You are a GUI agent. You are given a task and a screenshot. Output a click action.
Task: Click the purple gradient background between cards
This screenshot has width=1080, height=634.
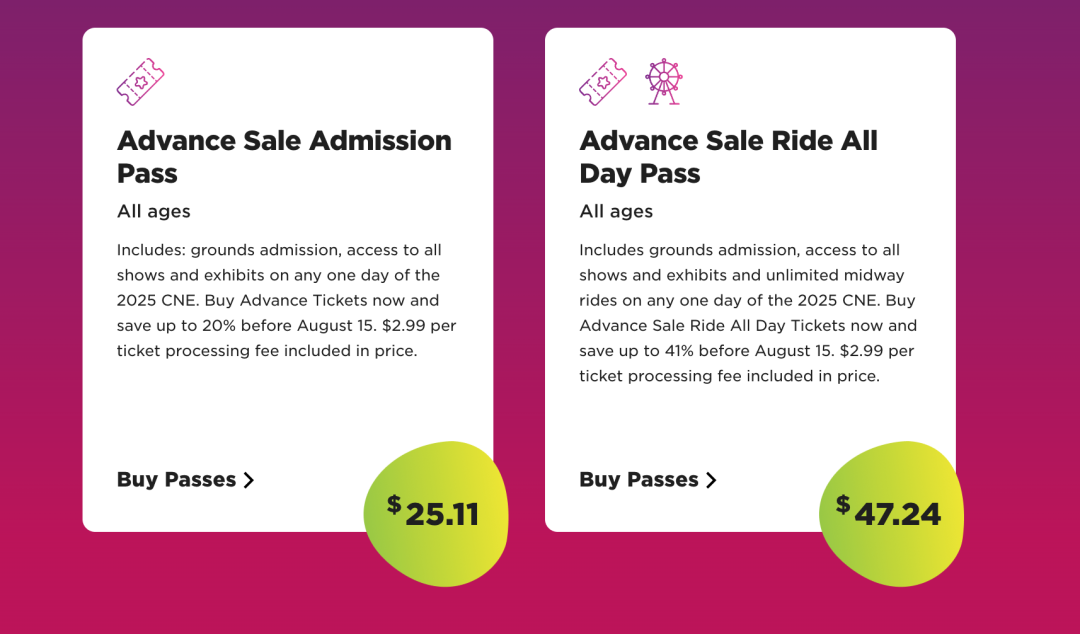coord(519,276)
